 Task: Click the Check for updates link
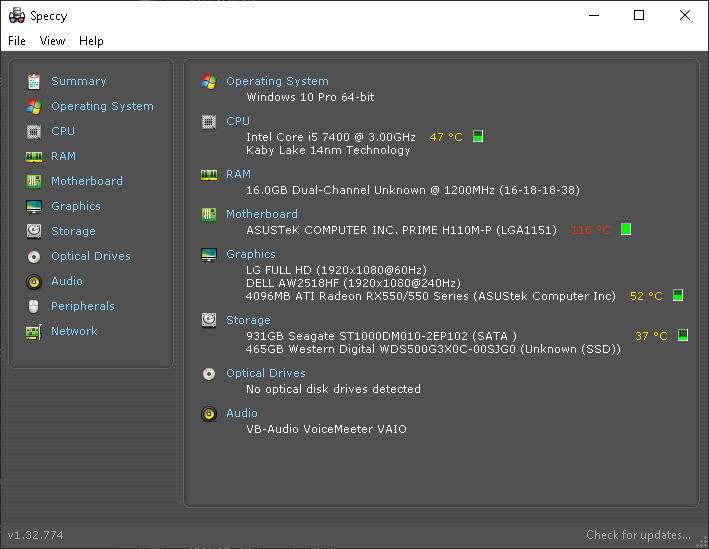pos(638,535)
